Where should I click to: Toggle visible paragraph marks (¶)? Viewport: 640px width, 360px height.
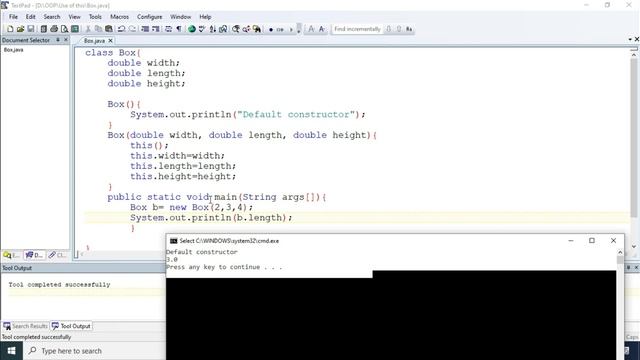coord(179,29)
